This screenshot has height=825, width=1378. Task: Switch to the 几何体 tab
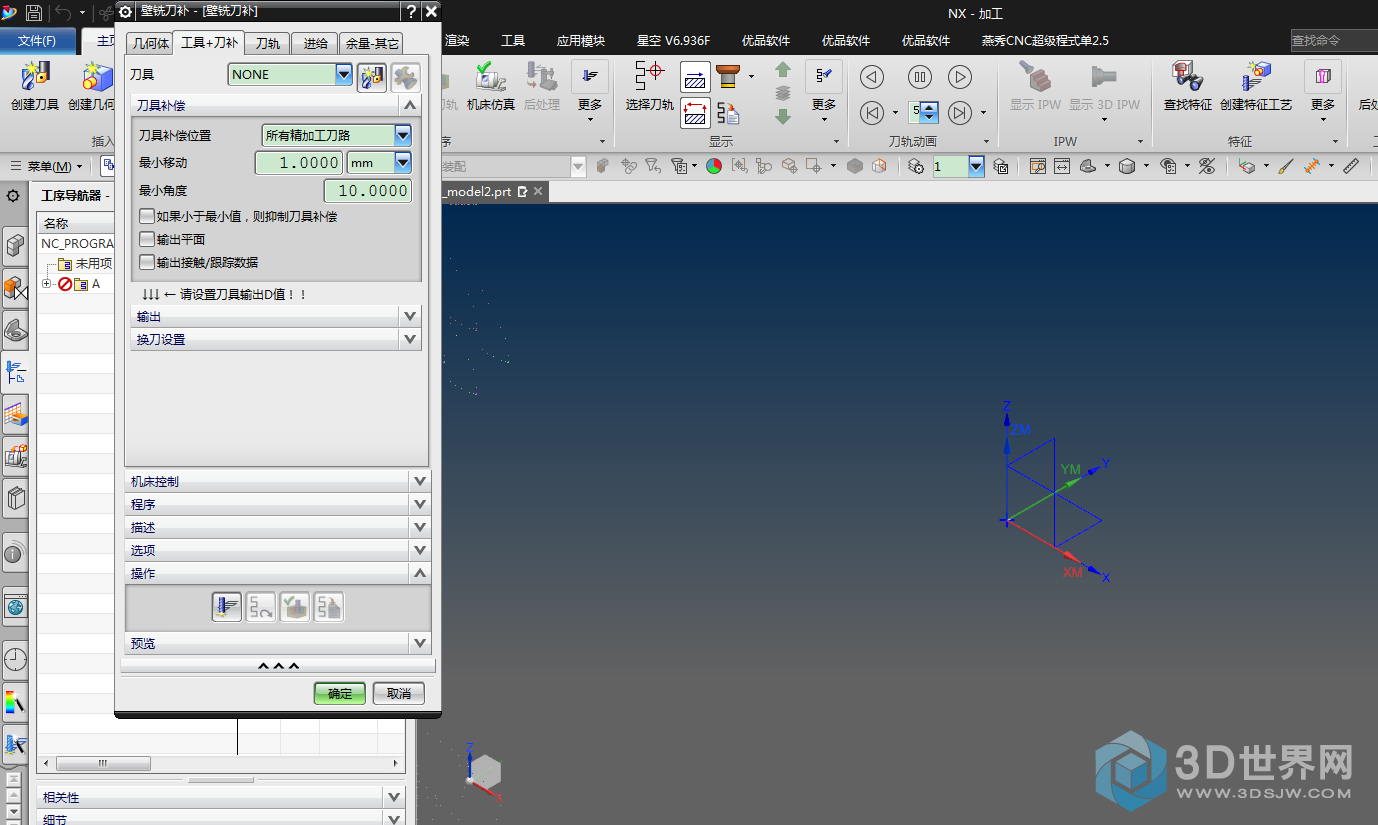149,43
